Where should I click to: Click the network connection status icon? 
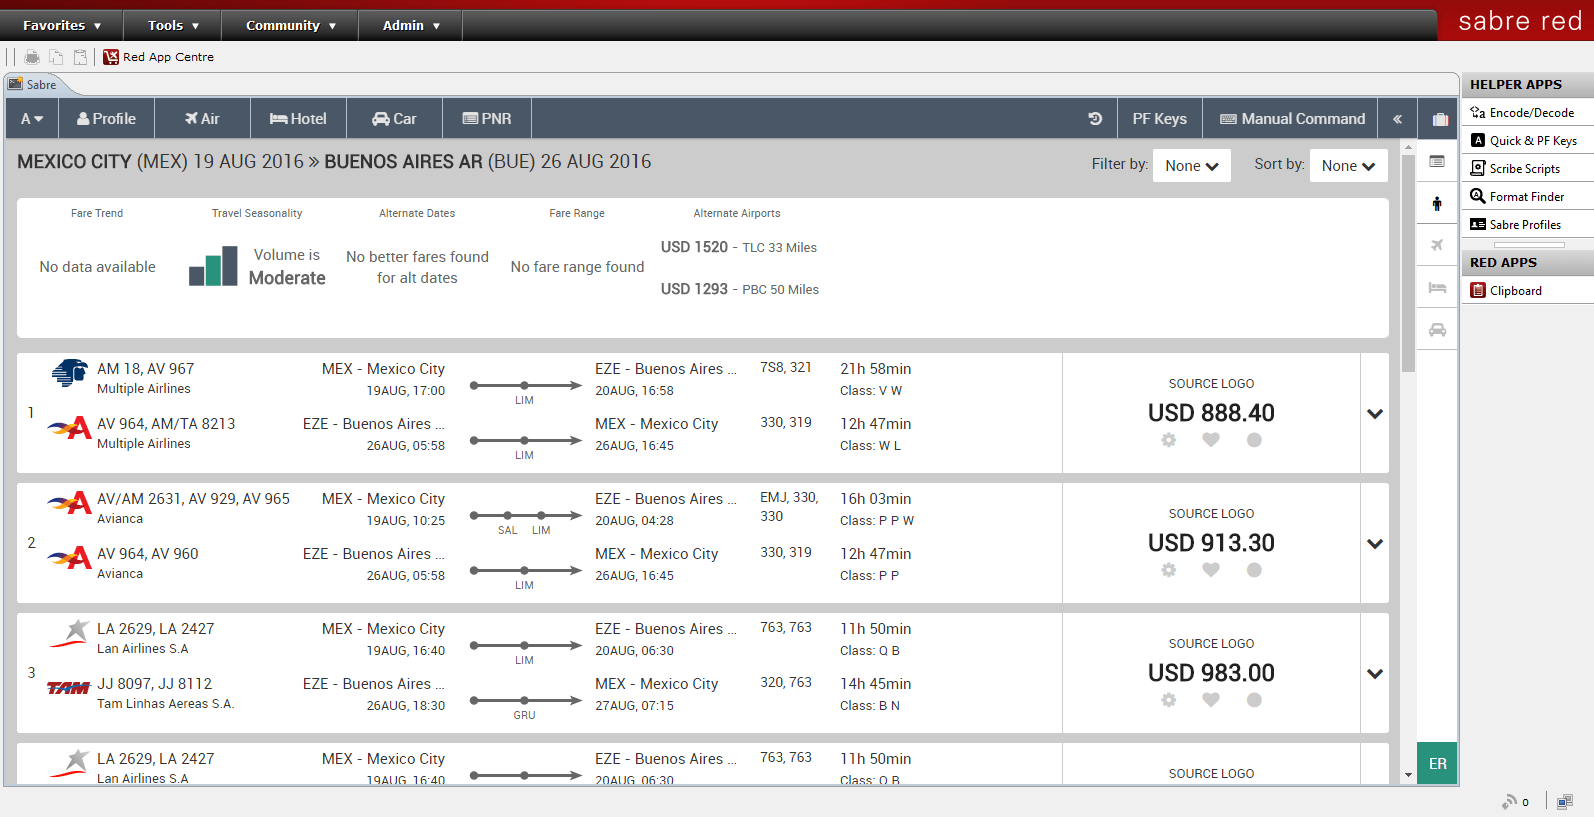point(1565,801)
